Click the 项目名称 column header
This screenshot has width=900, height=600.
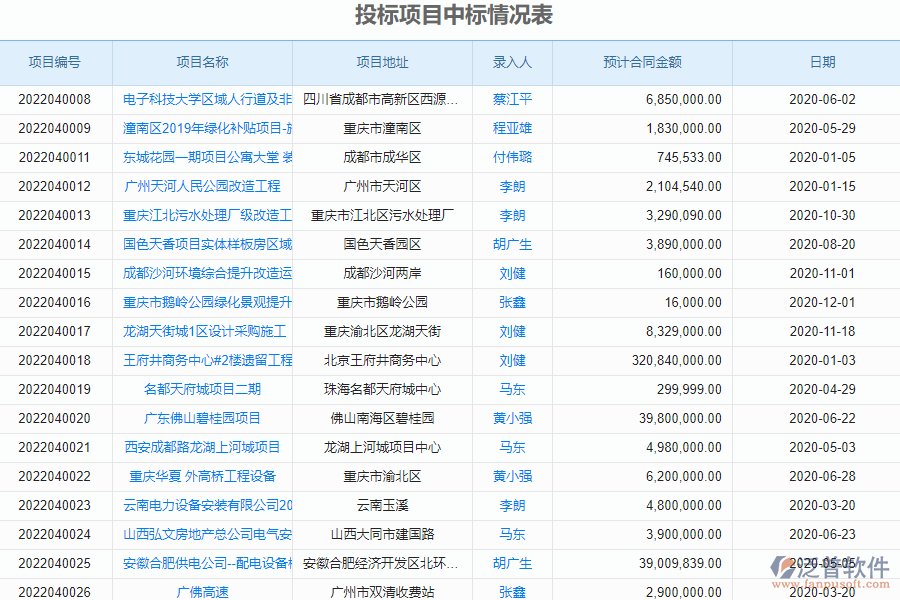[x=200, y=62]
